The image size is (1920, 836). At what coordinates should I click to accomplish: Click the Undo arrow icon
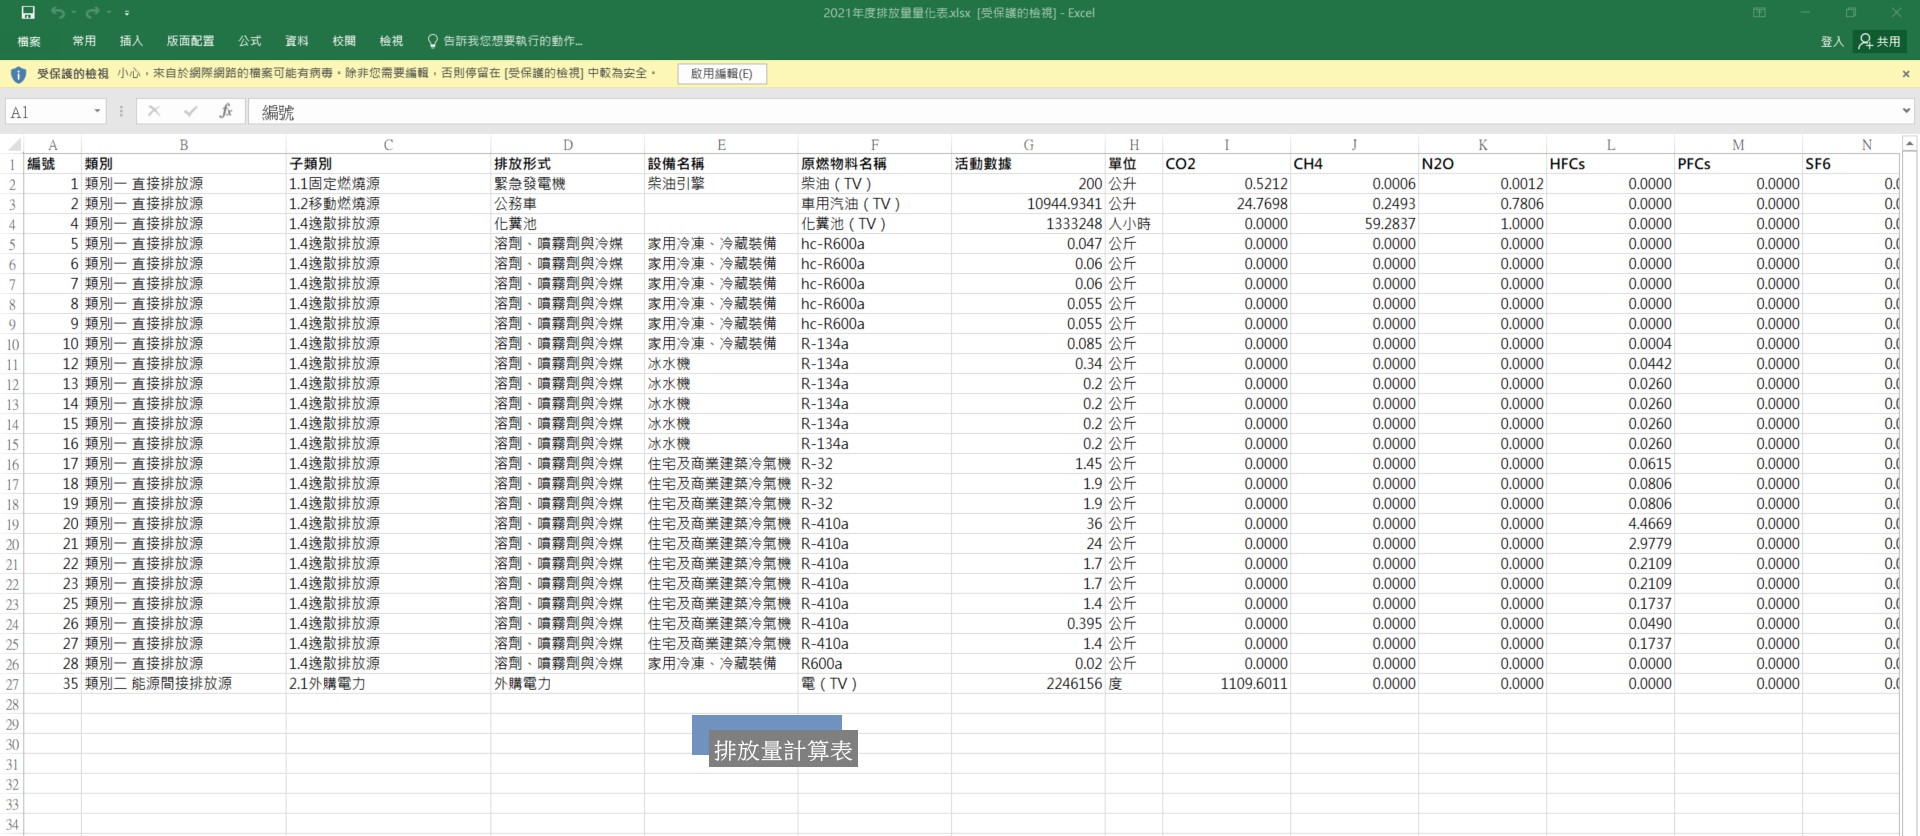[58, 13]
